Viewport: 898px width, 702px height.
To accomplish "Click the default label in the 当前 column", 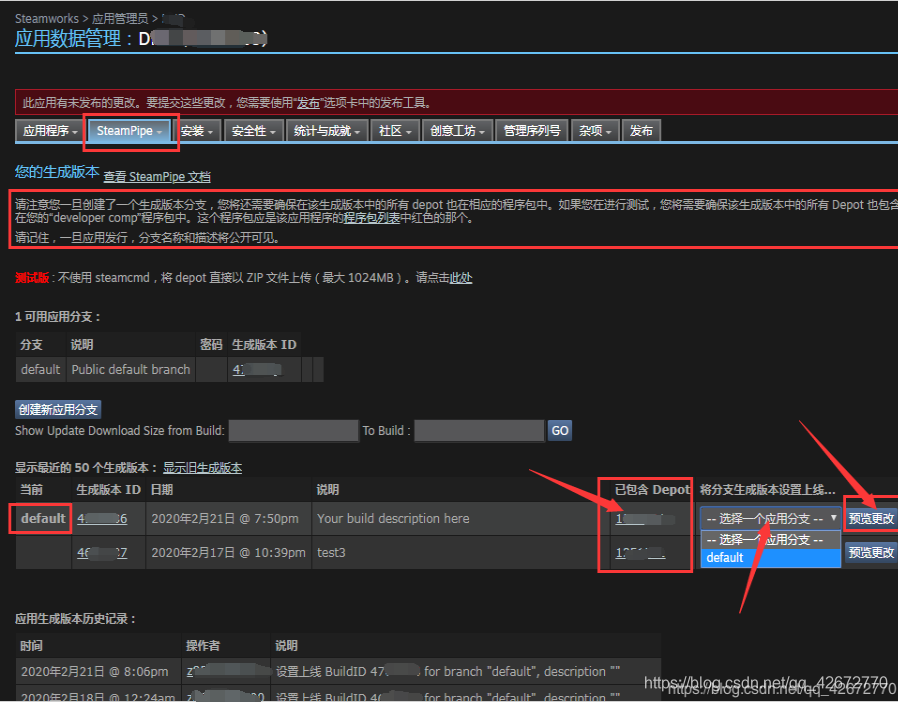I will pyautogui.click(x=43, y=519).
